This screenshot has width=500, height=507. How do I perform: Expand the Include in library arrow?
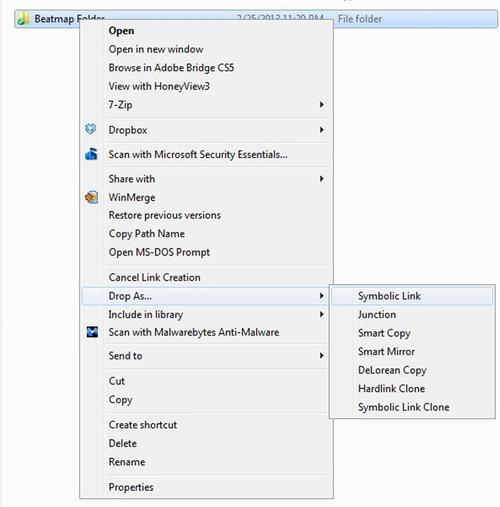(x=321, y=314)
